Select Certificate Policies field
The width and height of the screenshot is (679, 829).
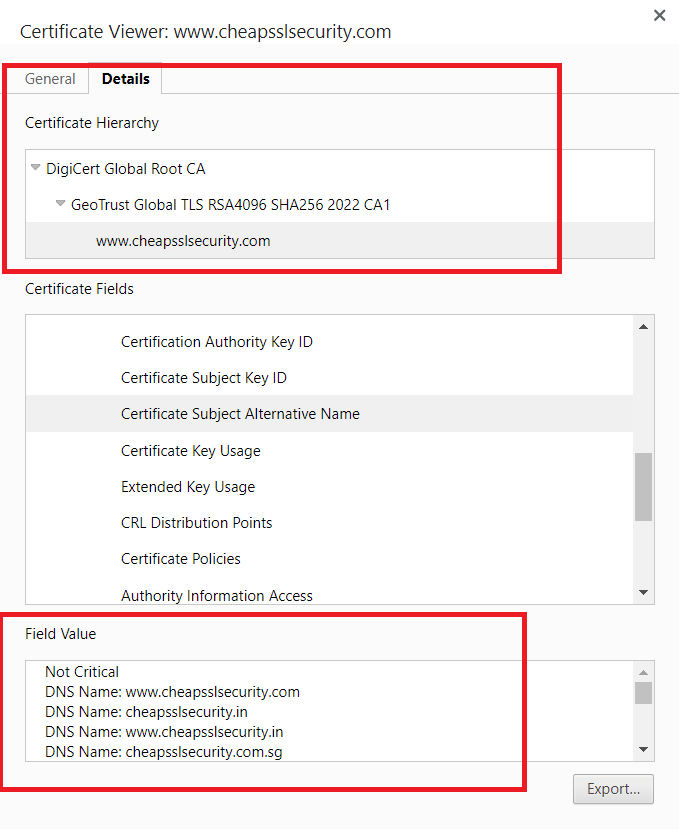click(x=329, y=559)
